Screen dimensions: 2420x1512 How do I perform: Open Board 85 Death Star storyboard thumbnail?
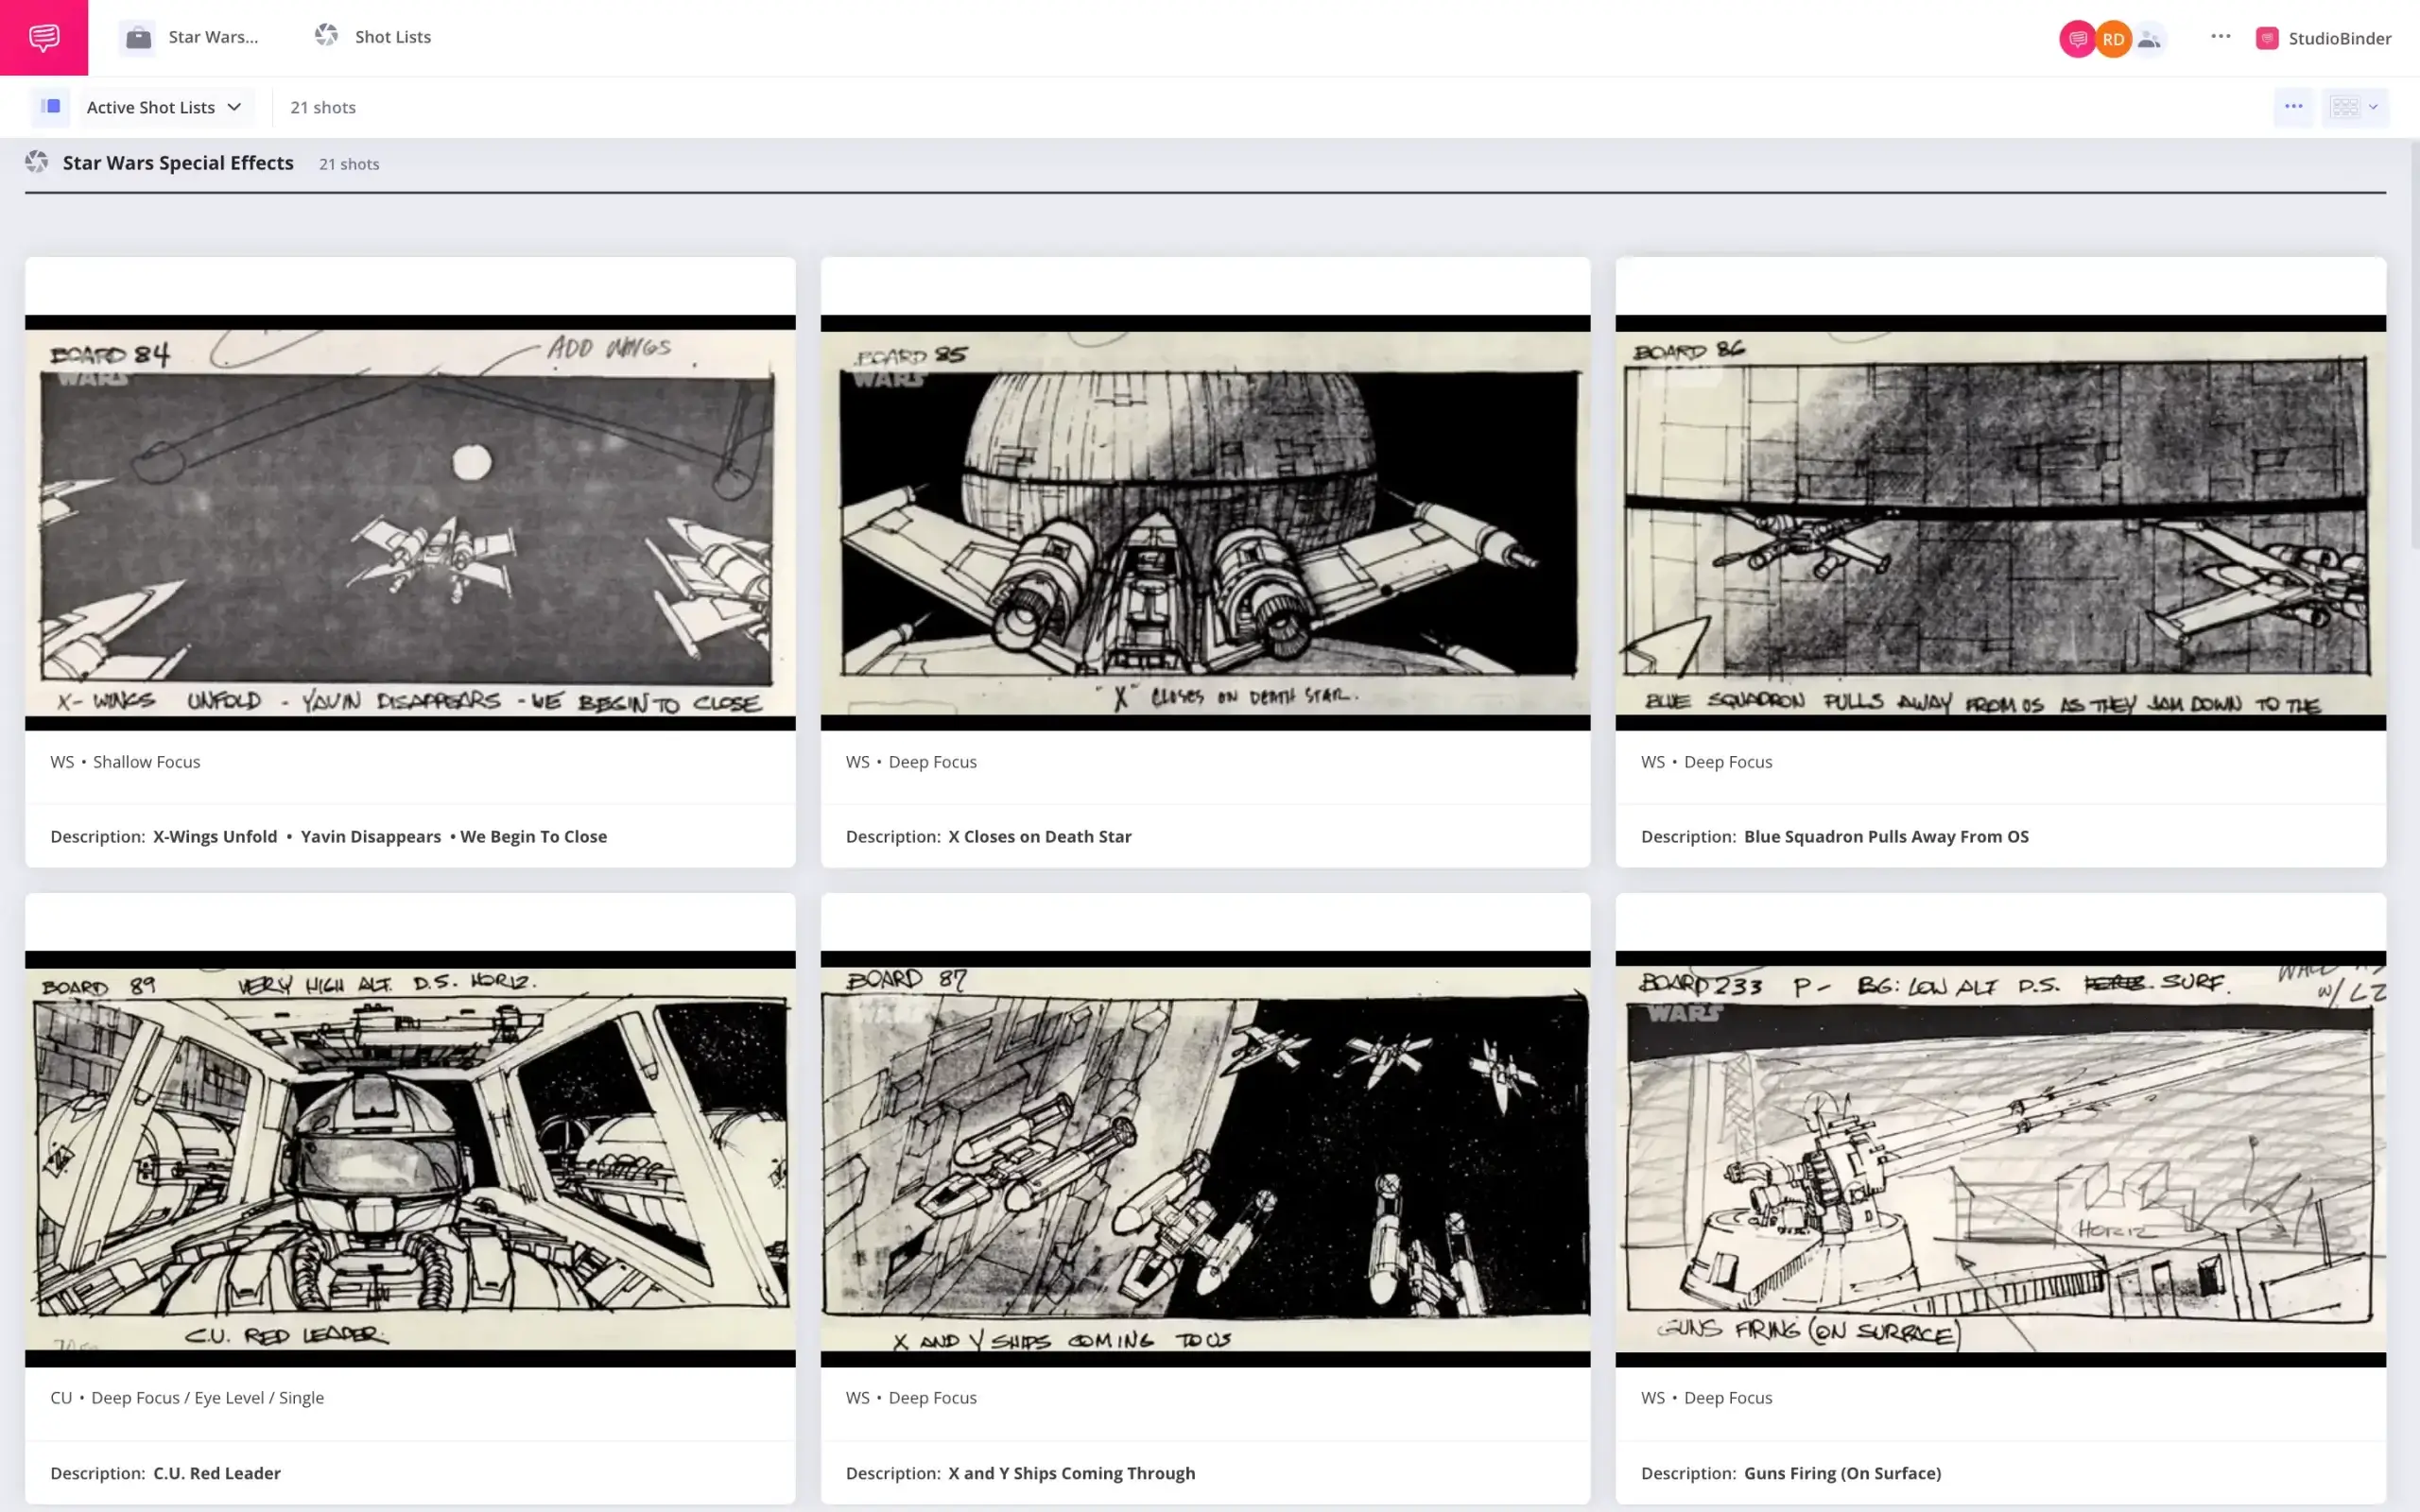pos(1205,522)
